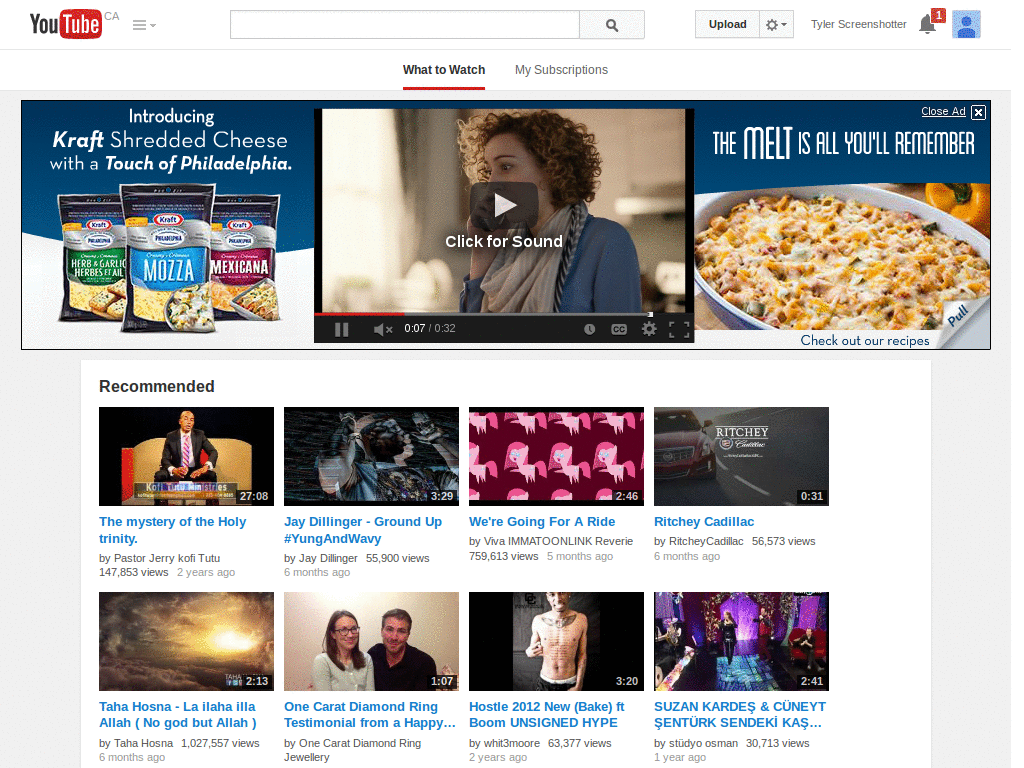Screen dimensions: 1024x768
Task: Visit One Carat Diamond Ring Jewellery channel
Action: pos(353,750)
